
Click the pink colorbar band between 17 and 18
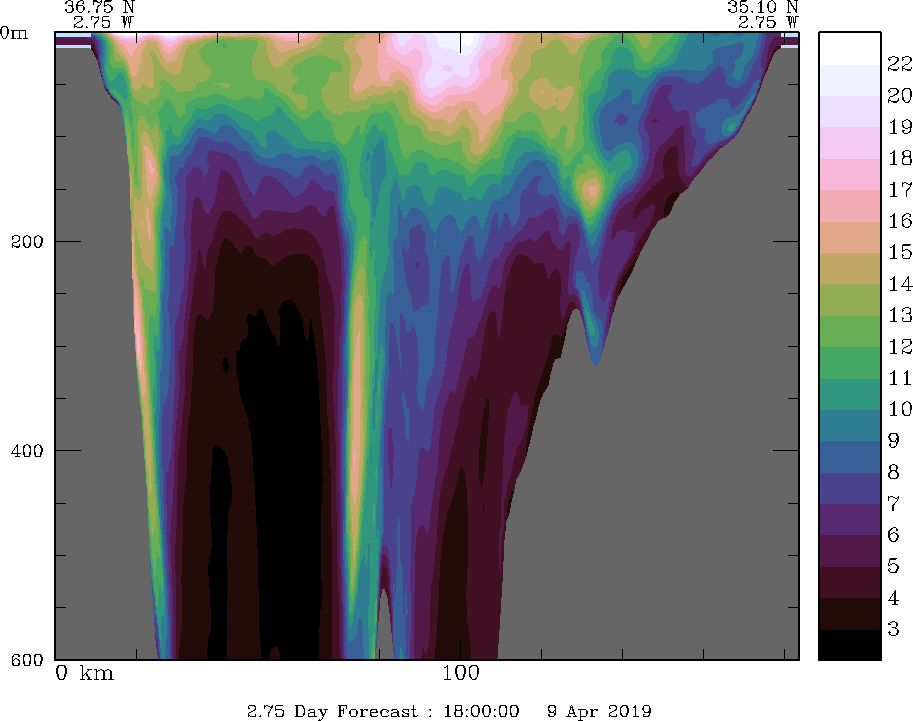pos(850,175)
